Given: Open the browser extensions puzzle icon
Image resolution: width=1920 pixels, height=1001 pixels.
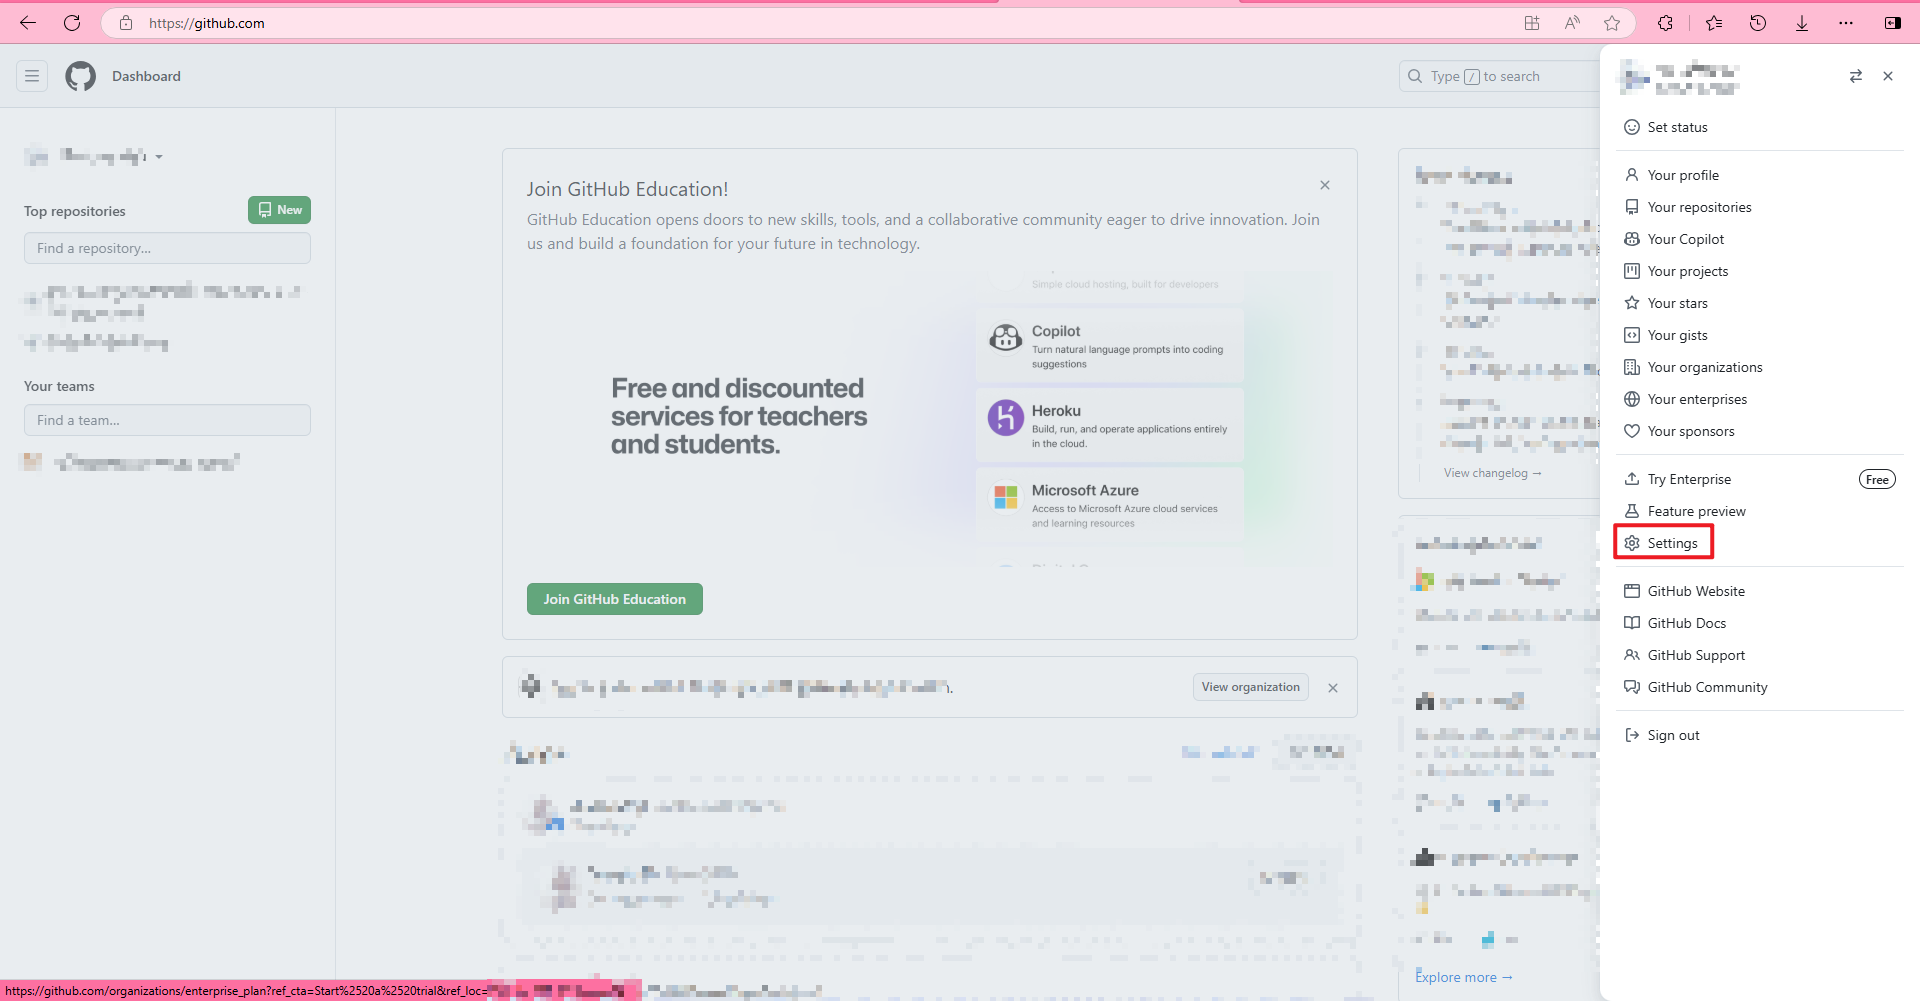Looking at the screenshot, I should click(1665, 23).
